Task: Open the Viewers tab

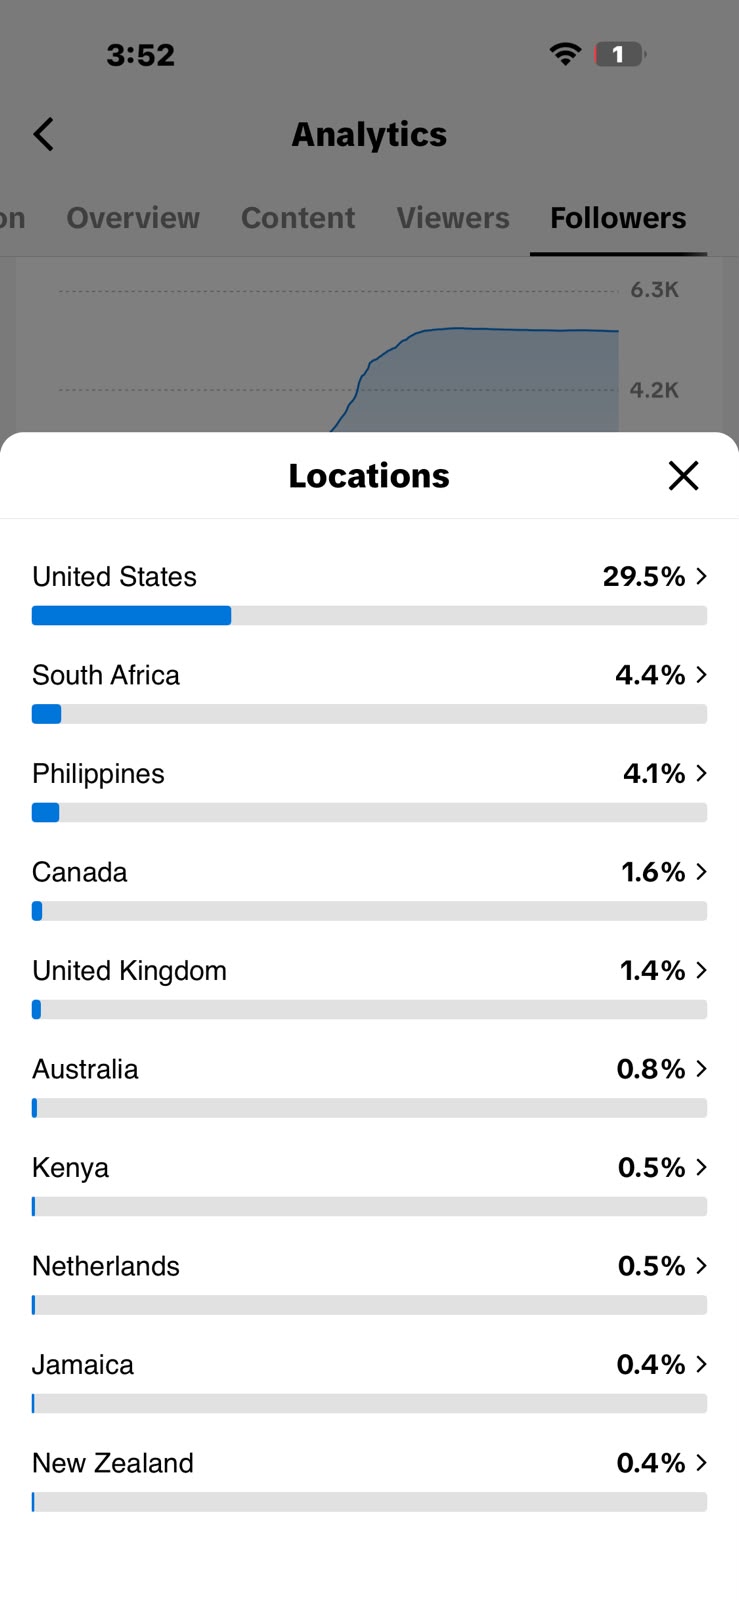Action: 453,218
